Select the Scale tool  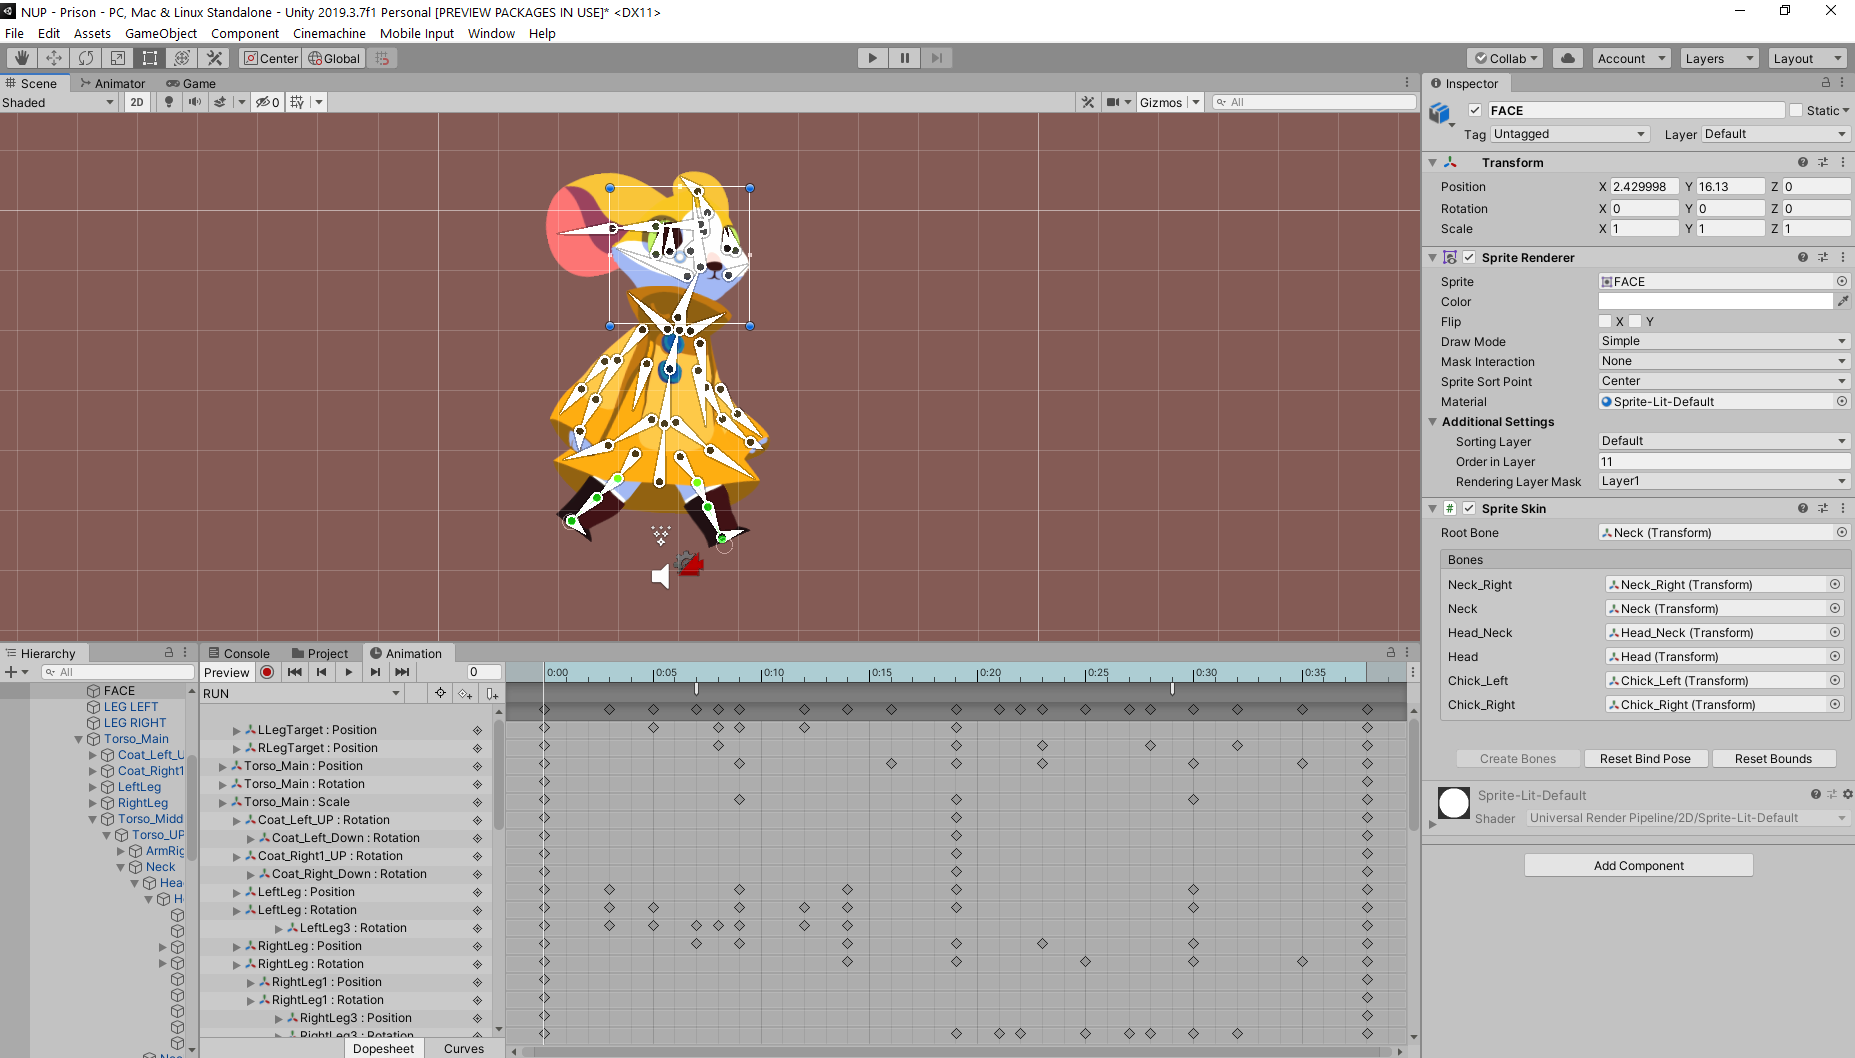pos(118,58)
